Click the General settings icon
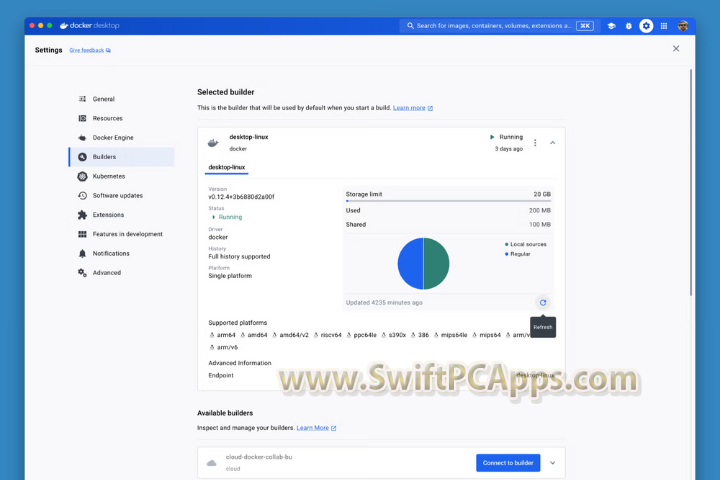Image resolution: width=720 pixels, height=480 pixels. pyautogui.click(x=82, y=99)
